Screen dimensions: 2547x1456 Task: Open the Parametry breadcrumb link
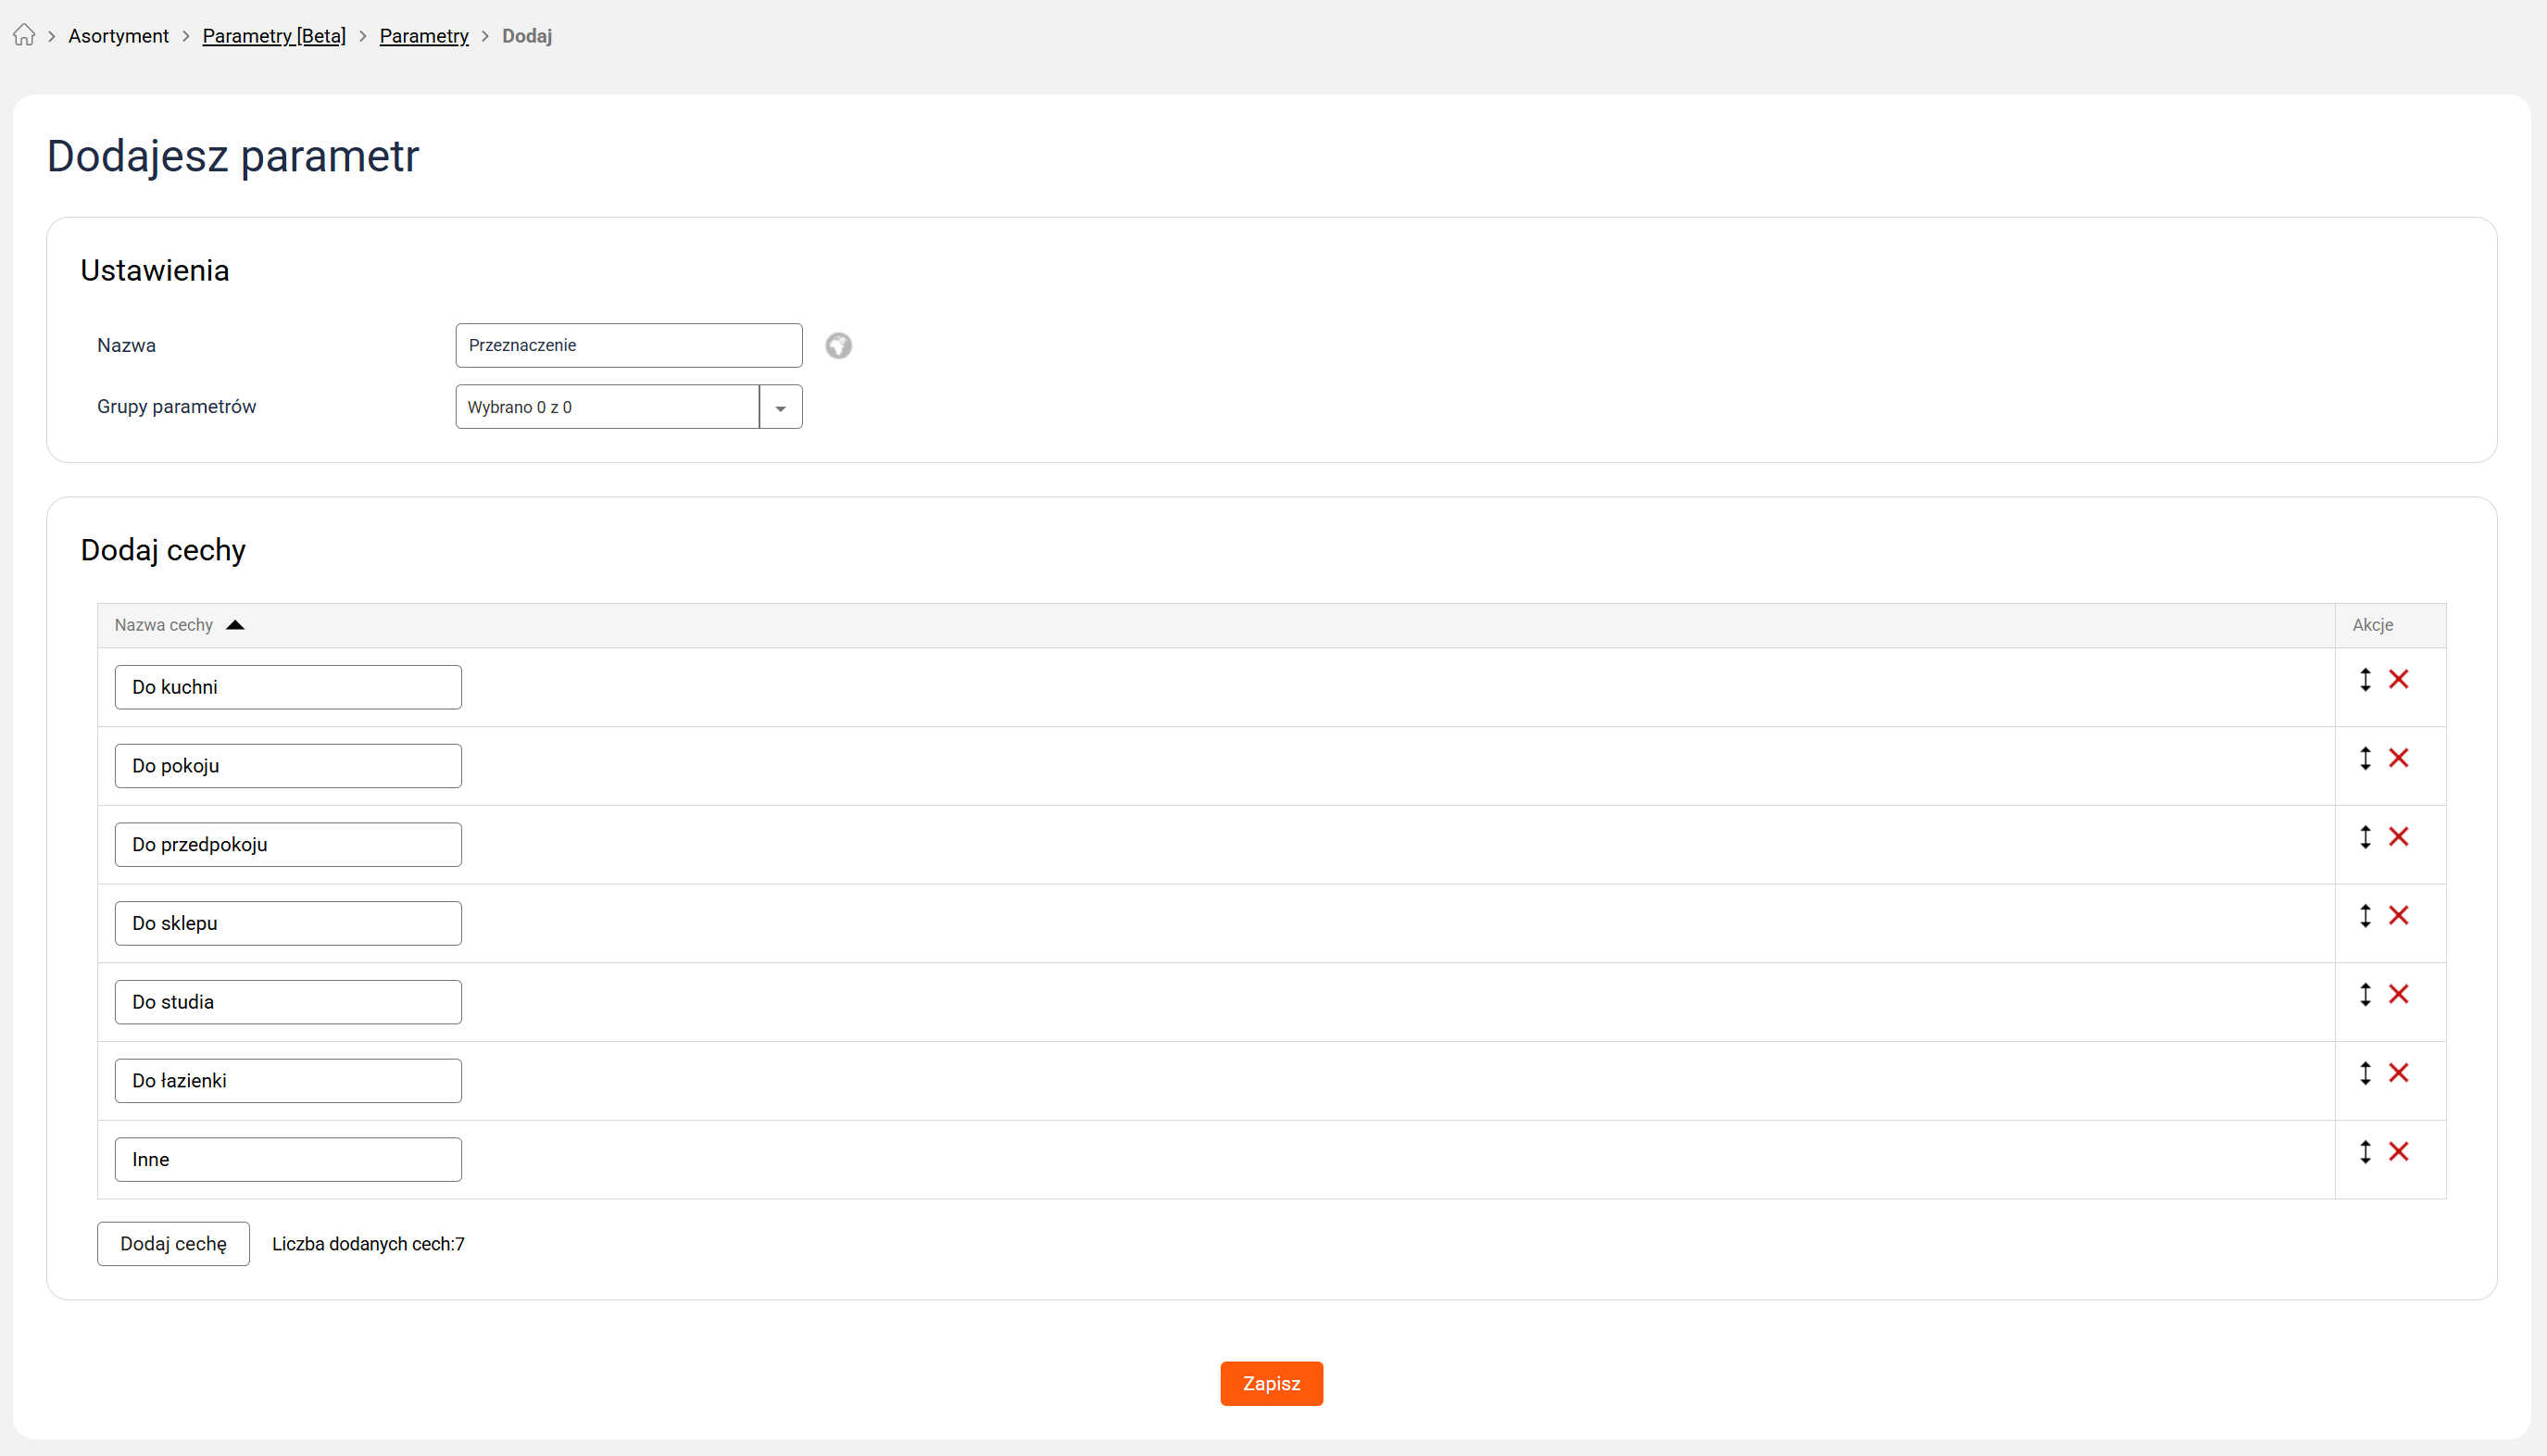pos(424,36)
